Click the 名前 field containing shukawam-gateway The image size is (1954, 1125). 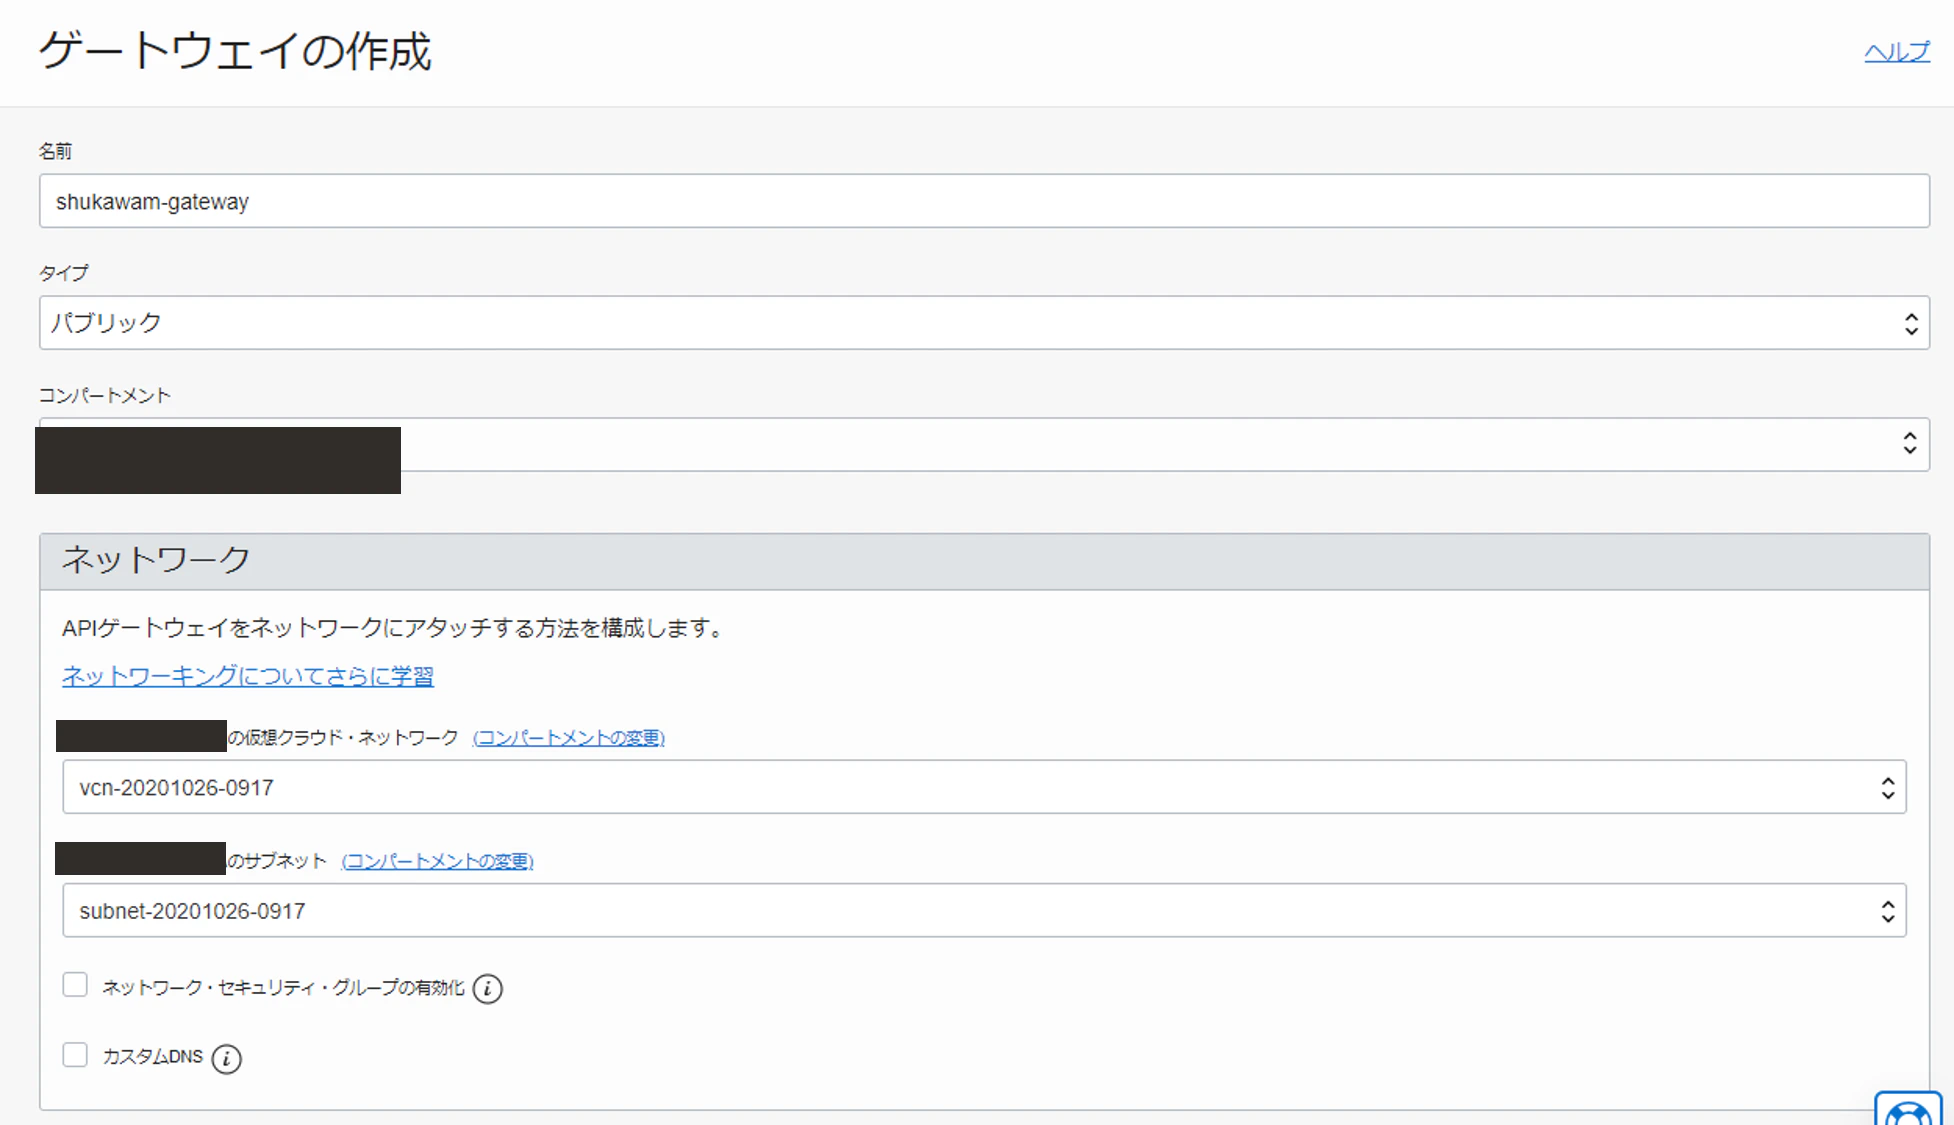pyautogui.click(x=983, y=201)
